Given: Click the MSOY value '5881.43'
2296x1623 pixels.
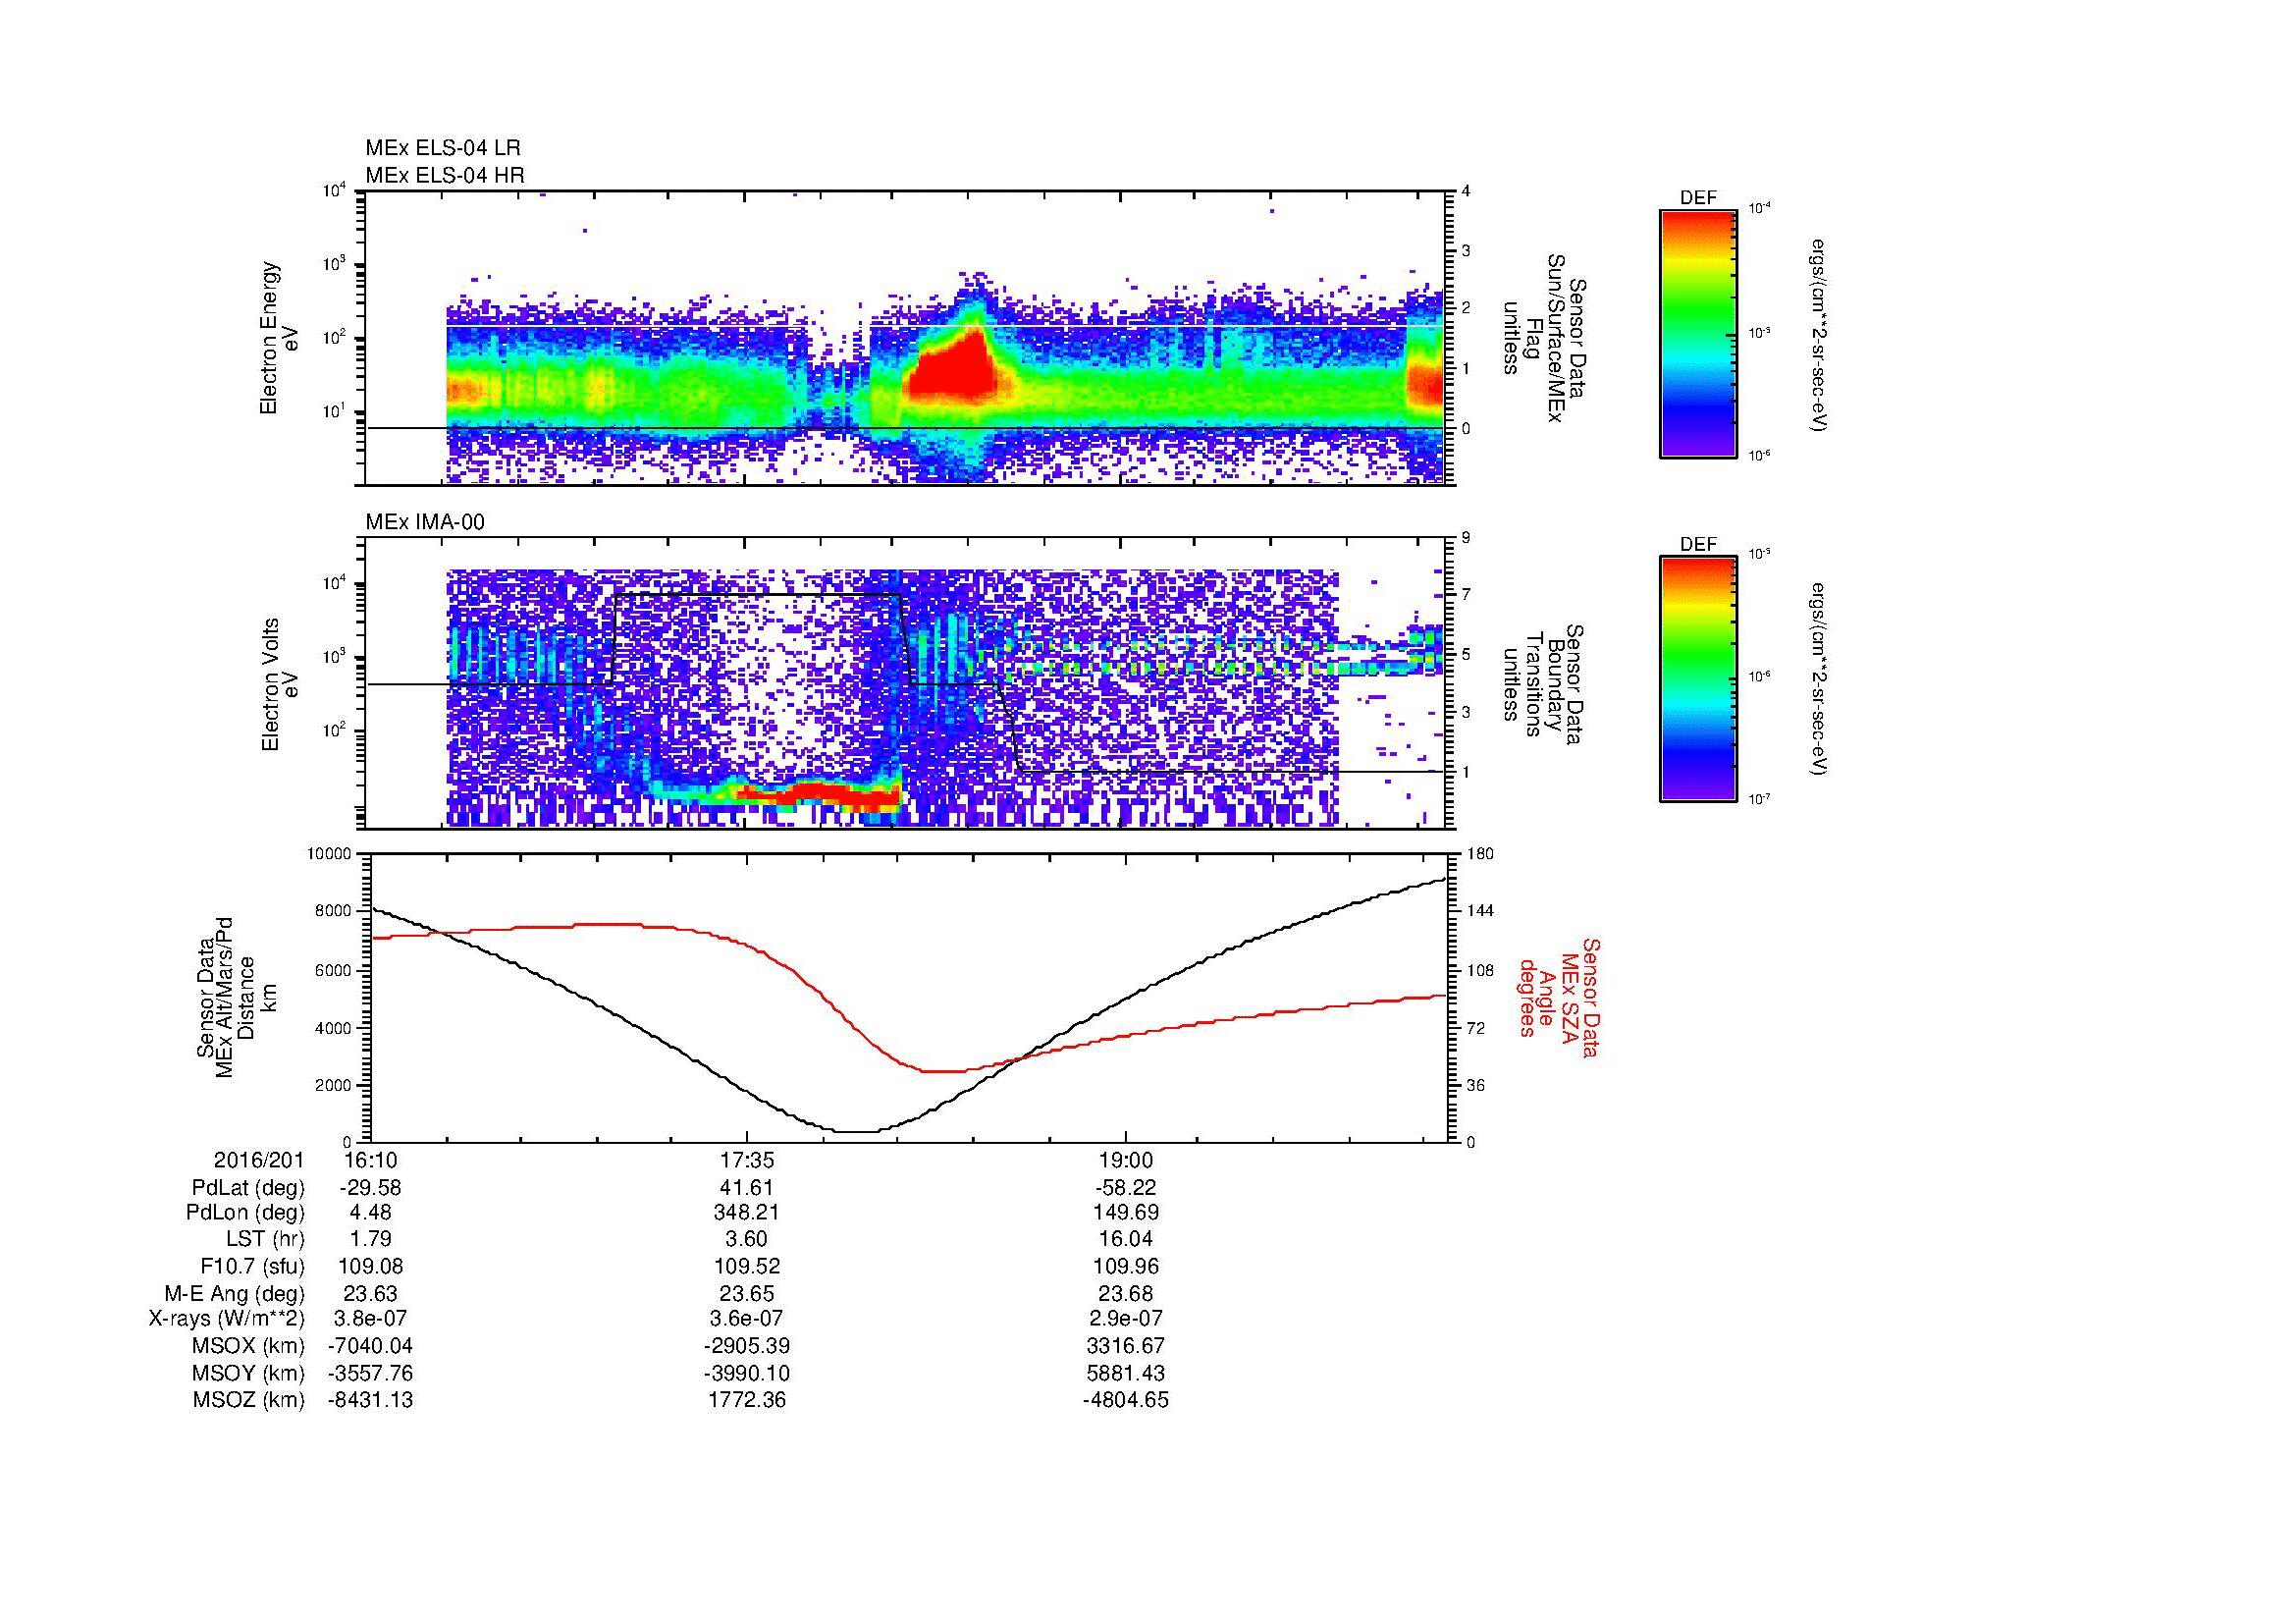Looking at the screenshot, I should coord(1126,1373).
